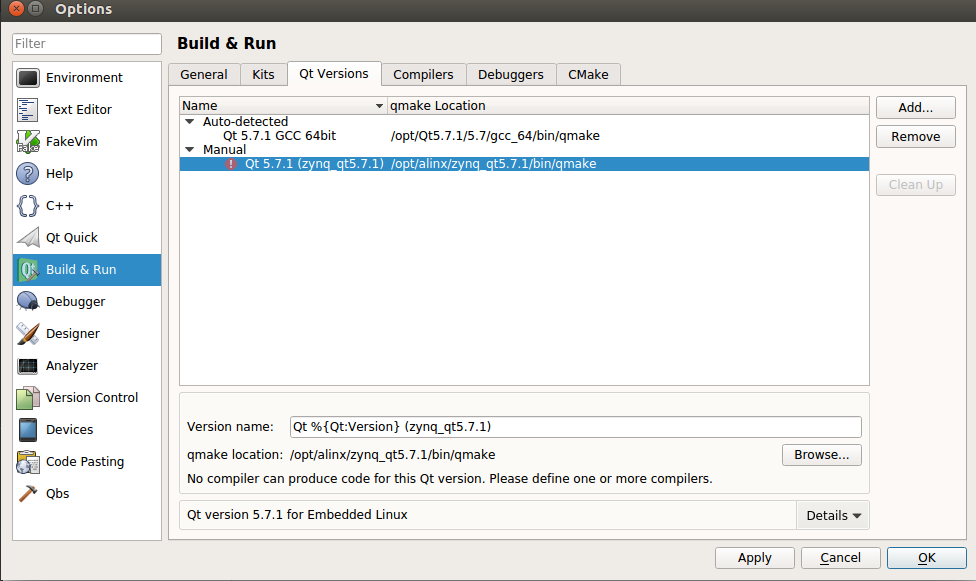Click the Cancel button
This screenshot has height=581, width=976.
pos(840,558)
